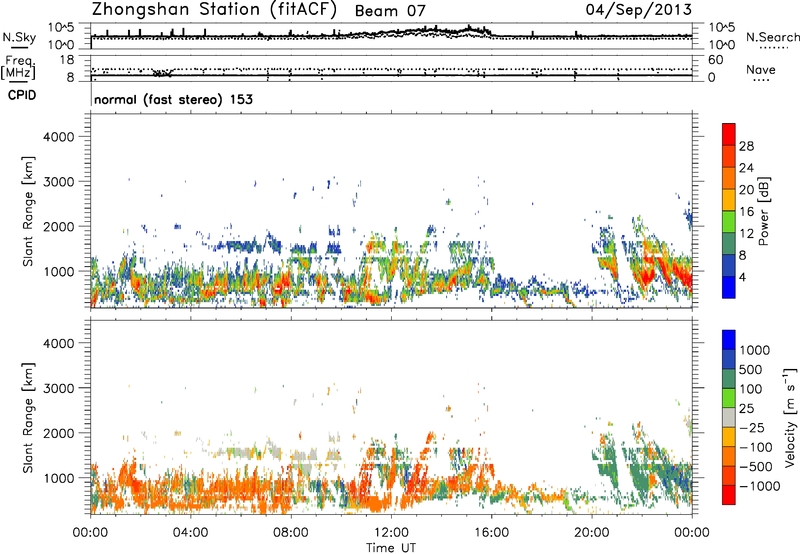Click the "60" Nave axis tick label
This screenshot has height=554, width=800.
715,60
